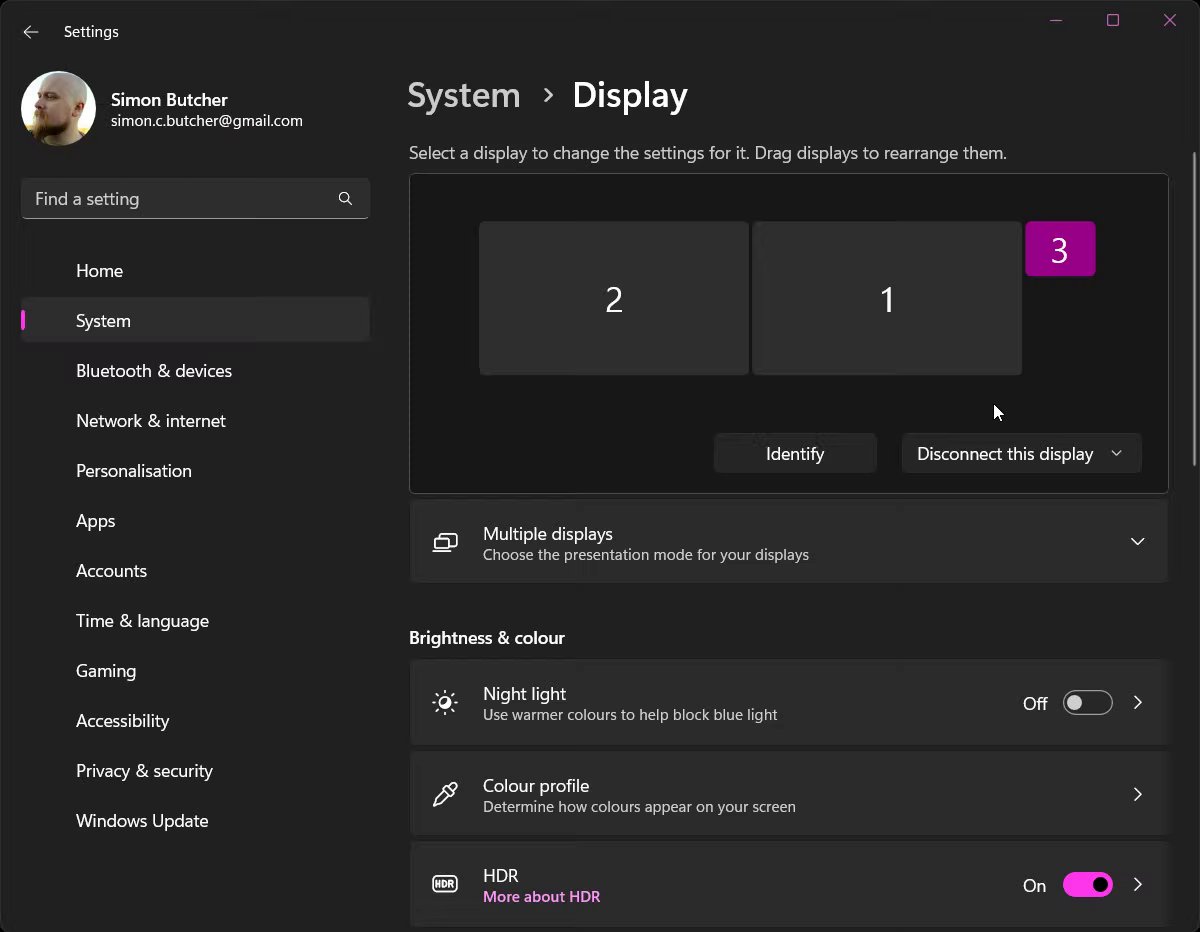This screenshot has width=1200, height=932.
Task: Select display 3 in arrangement
Action: click(x=1060, y=249)
